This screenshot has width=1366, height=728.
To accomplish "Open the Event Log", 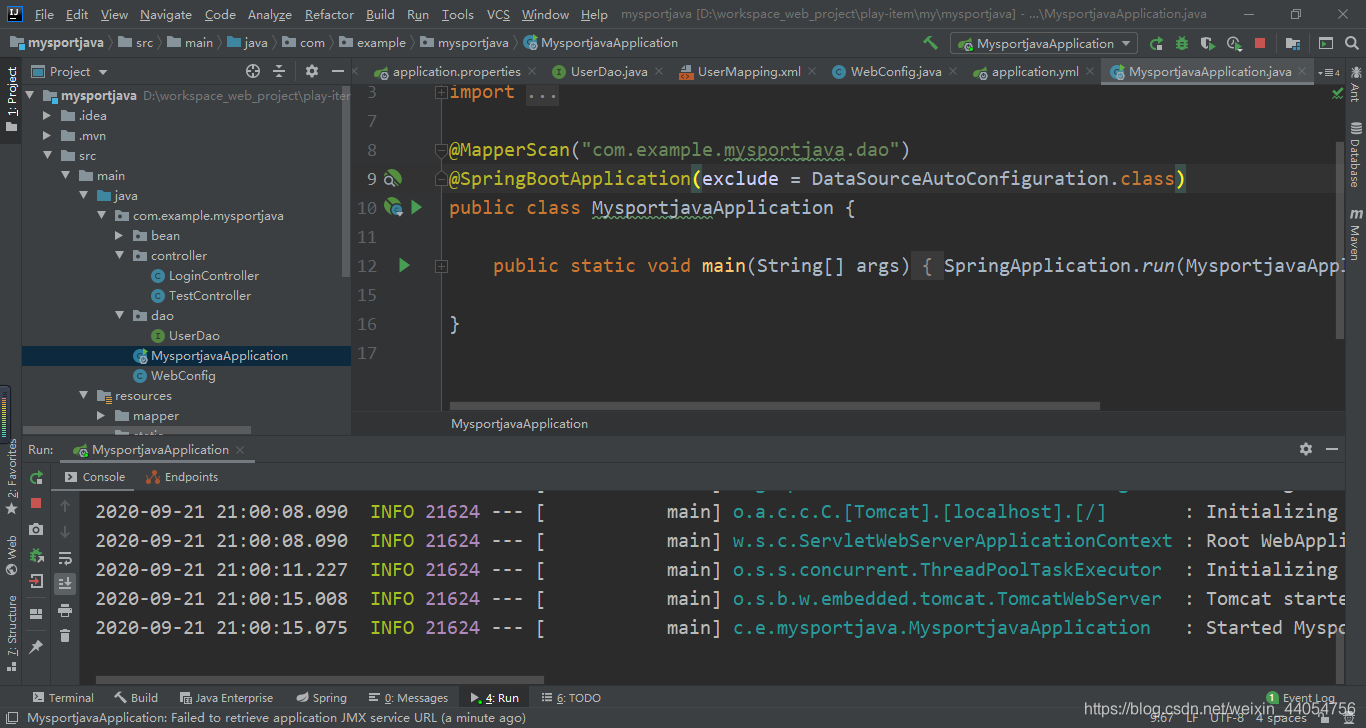I will (x=1300, y=698).
